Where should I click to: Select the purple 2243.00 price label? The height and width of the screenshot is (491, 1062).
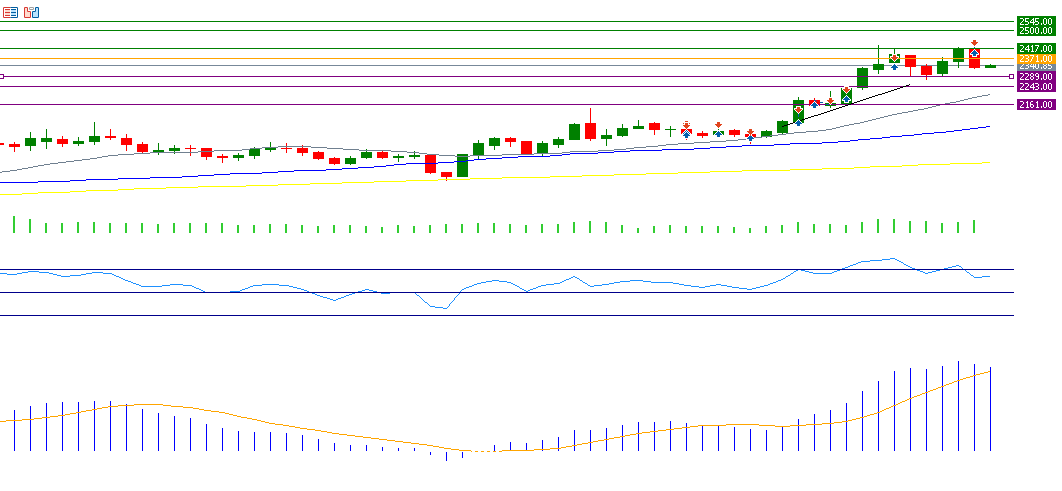[1035, 86]
